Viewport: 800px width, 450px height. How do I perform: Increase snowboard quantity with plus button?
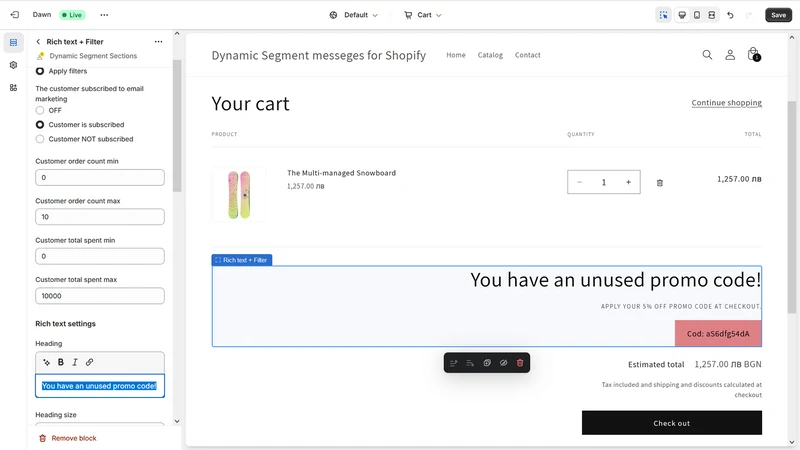point(628,182)
